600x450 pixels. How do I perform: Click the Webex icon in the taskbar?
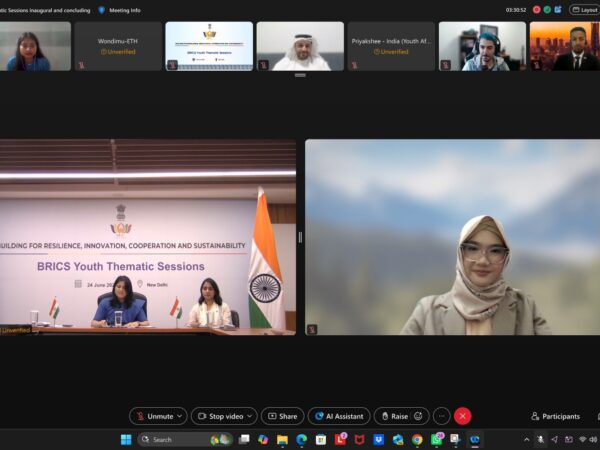click(475, 439)
